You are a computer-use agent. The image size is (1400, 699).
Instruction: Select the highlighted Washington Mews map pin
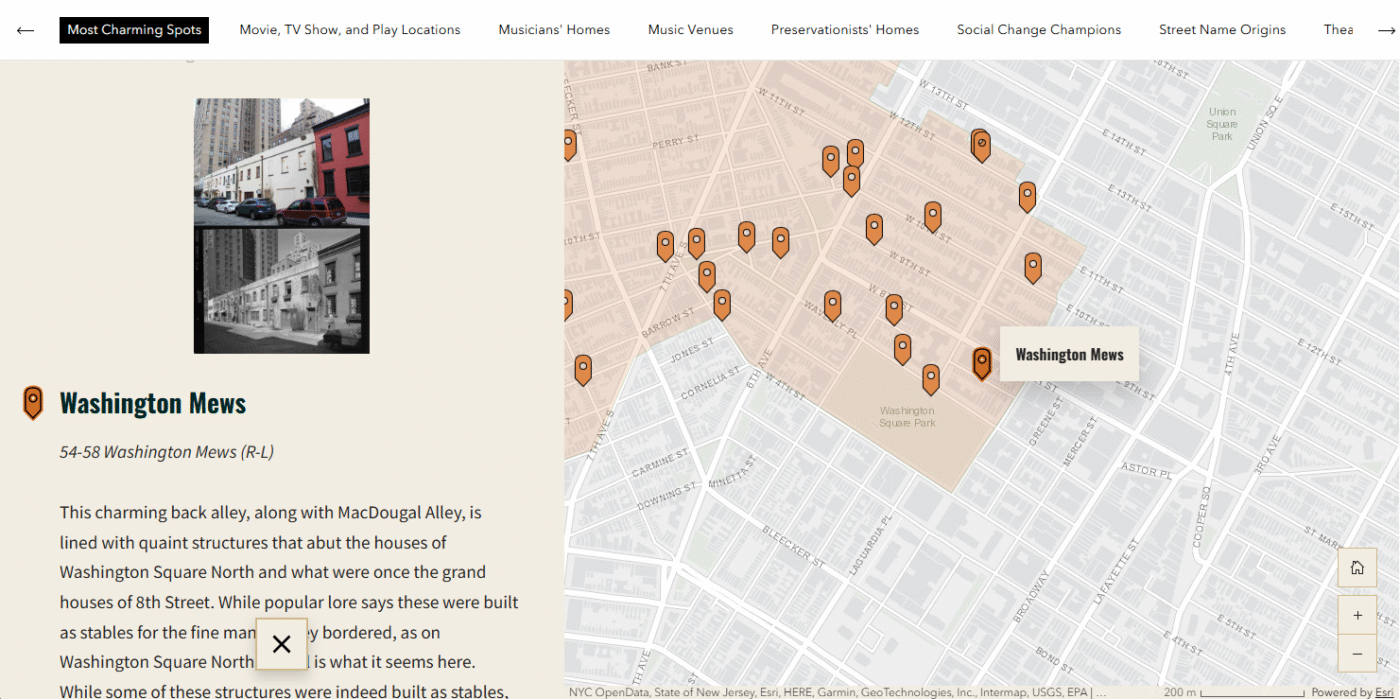coord(982,362)
